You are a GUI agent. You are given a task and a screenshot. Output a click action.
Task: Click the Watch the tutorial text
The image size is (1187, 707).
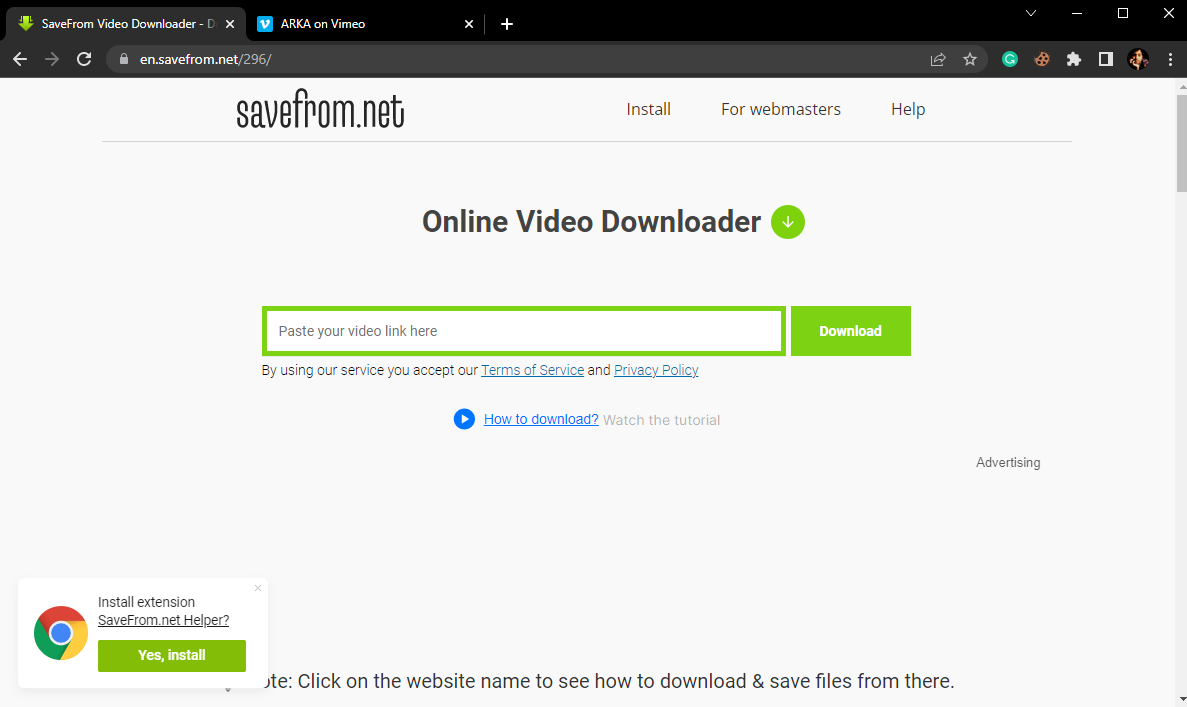pyautogui.click(x=662, y=420)
